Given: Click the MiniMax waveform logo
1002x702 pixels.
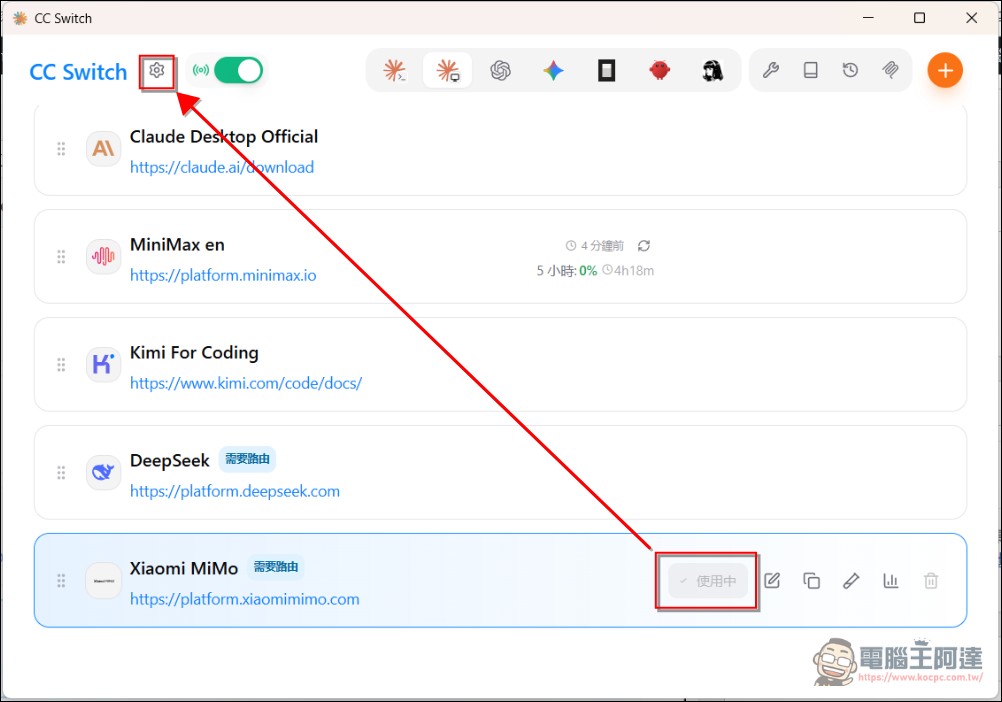Looking at the screenshot, I should pos(104,257).
